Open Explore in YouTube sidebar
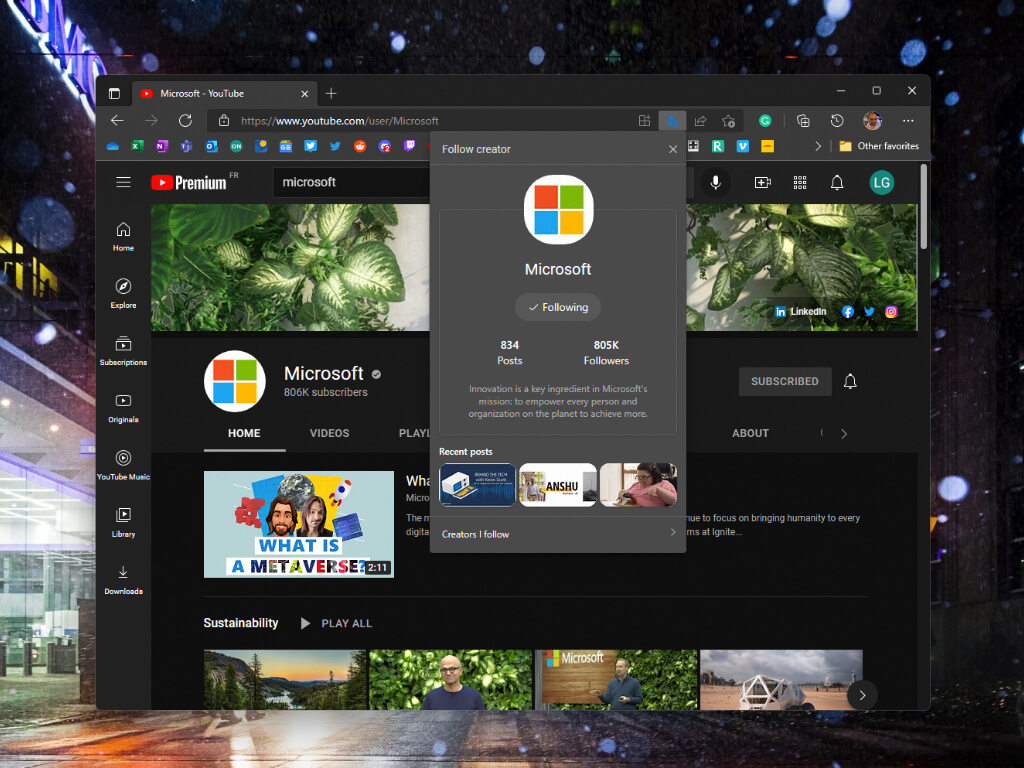 tap(123, 294)
